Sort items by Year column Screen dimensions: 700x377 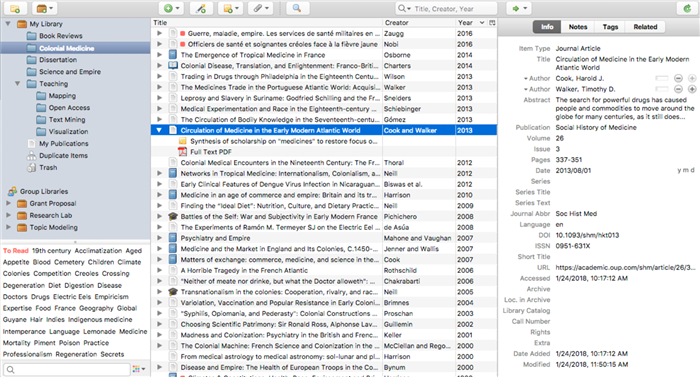click(x=471, y=23)
